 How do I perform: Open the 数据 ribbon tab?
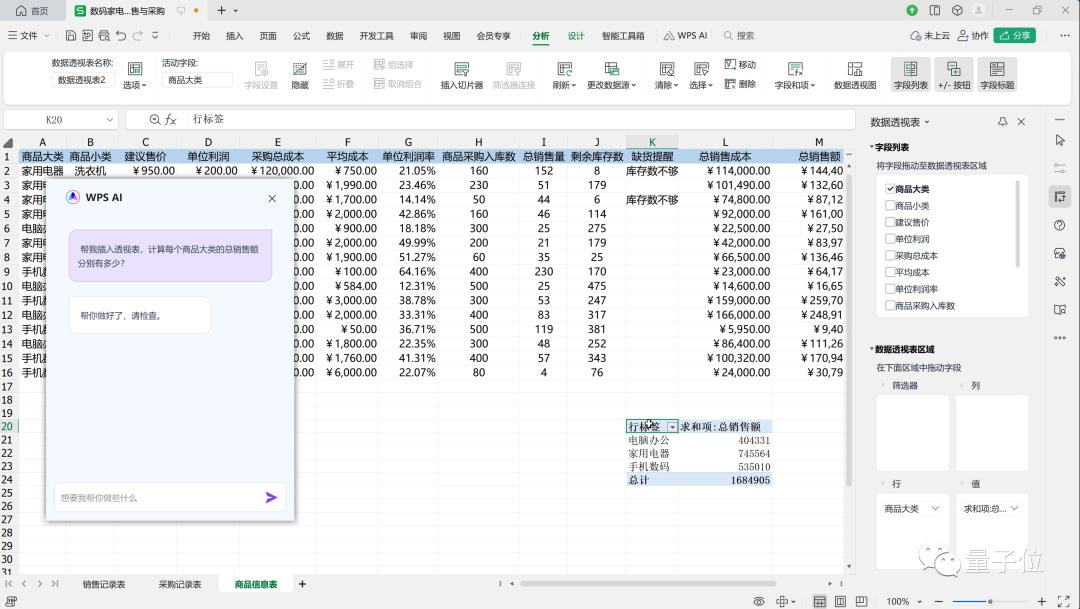coord(334,36)
